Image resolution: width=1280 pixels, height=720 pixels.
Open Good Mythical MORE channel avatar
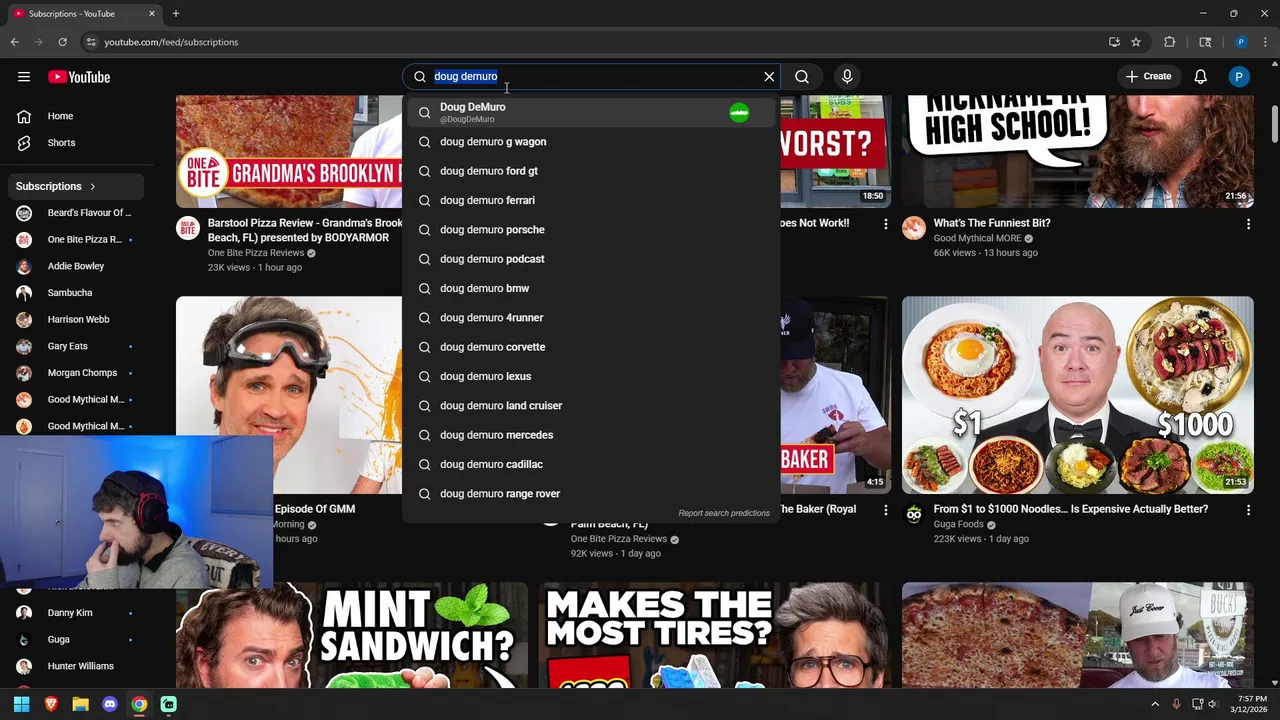coord(914,228)
